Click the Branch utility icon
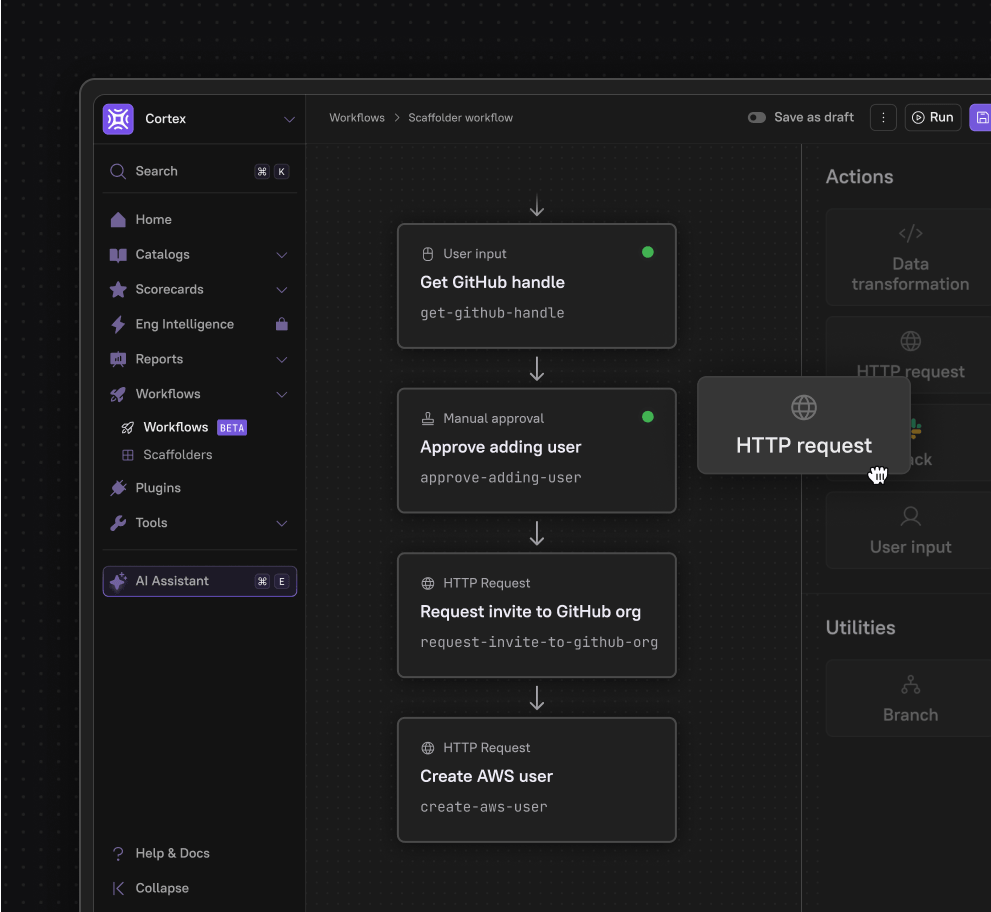This screenshot has height=912, width=991. (910, 685)
